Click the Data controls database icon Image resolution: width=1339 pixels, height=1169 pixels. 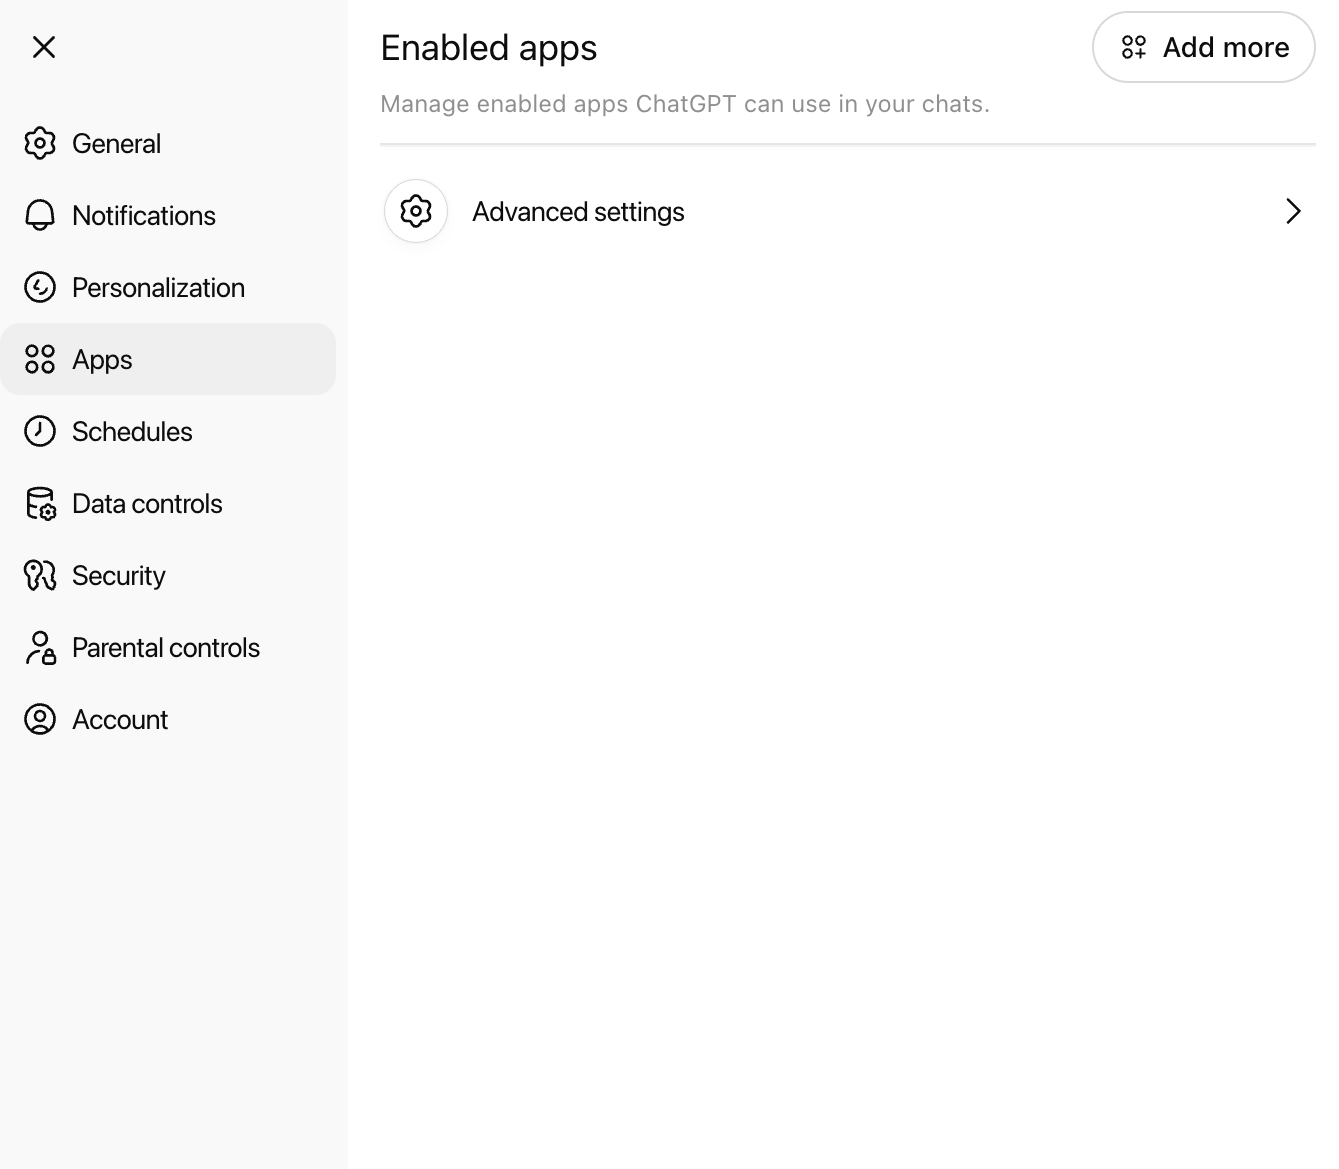(x=40, y=504)
